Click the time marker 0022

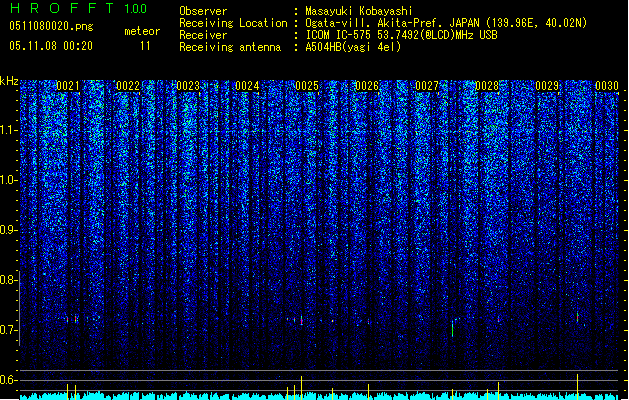pyautogui.click(x=128, y=86)
